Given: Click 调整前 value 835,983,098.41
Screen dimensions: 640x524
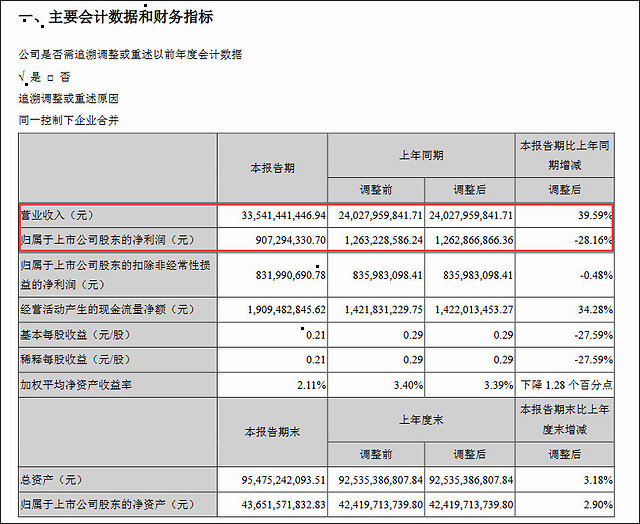Looking at the screenshot, I should [x=387, y=275].
